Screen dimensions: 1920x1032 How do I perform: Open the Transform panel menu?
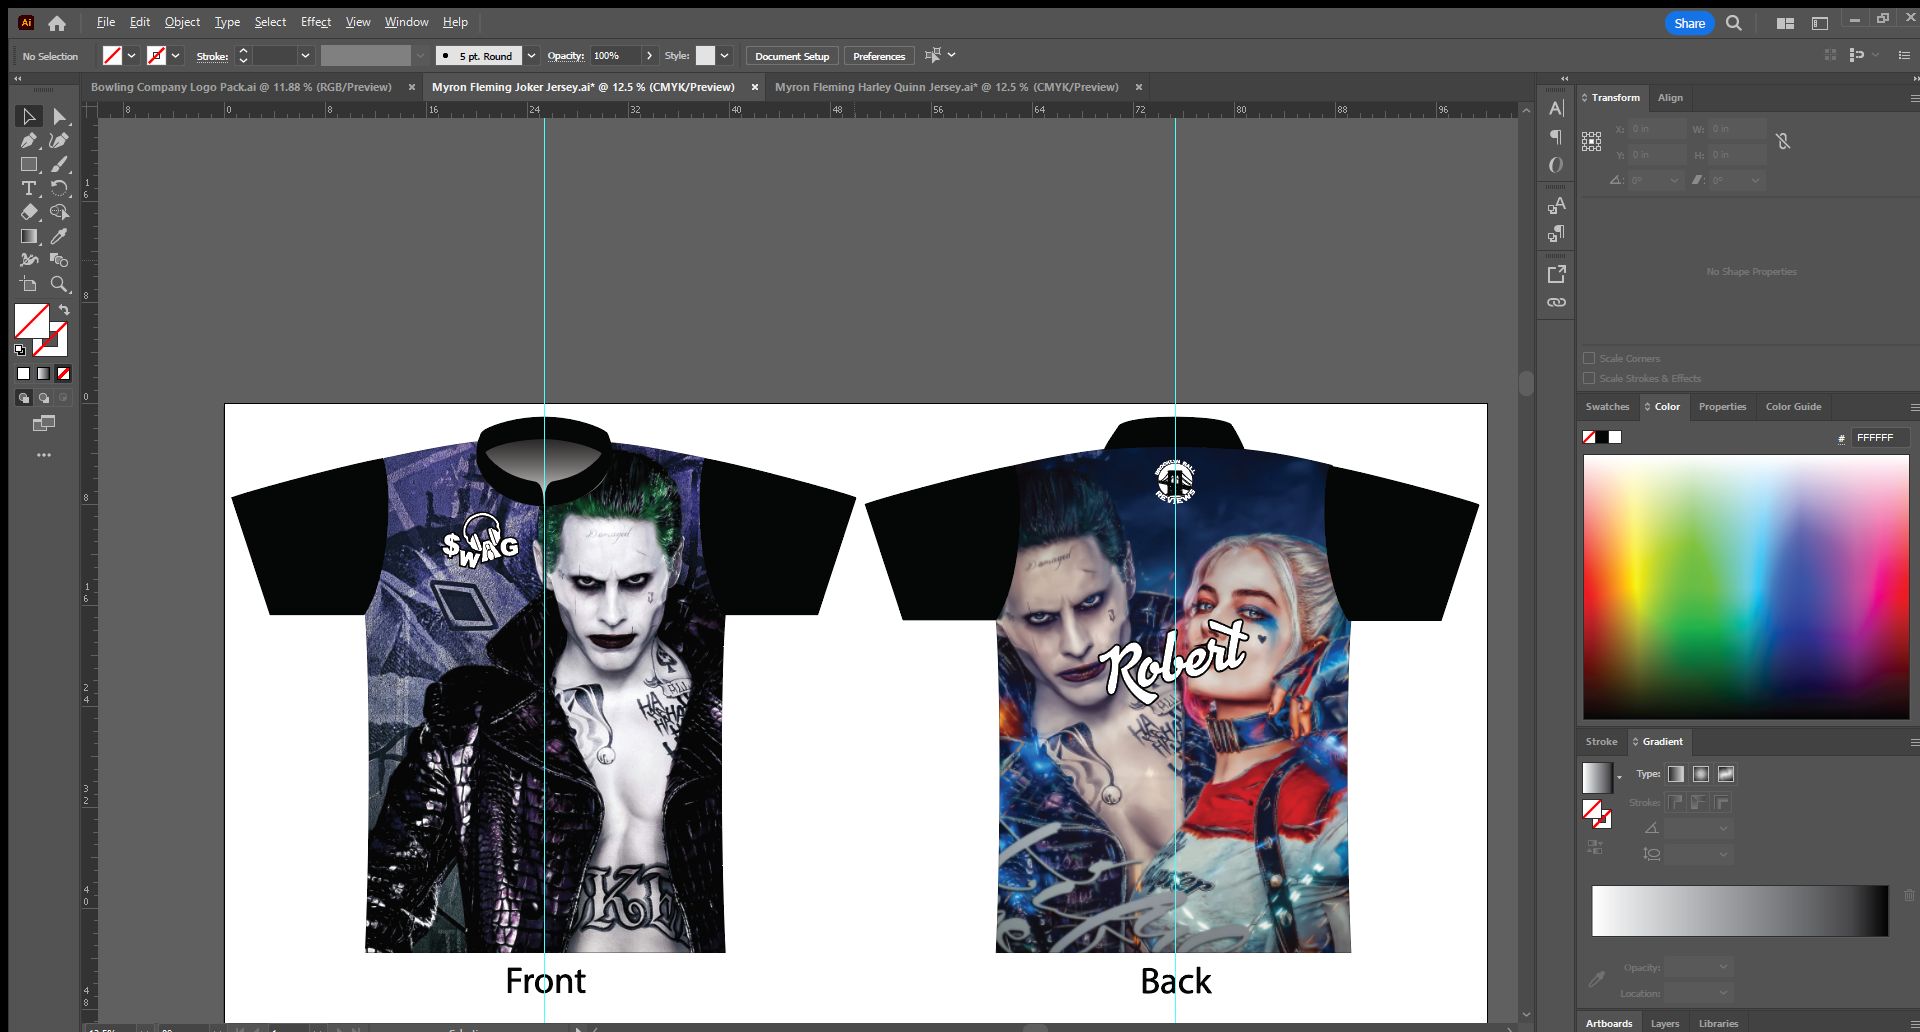coord(1914,98)
